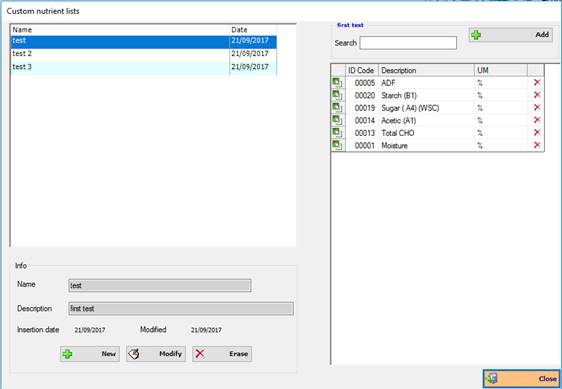Image resolution: width=562 pixels, height=389 pixels.
Task: Remove Total CHO with its red X
Action: click(x=537, y=133)
